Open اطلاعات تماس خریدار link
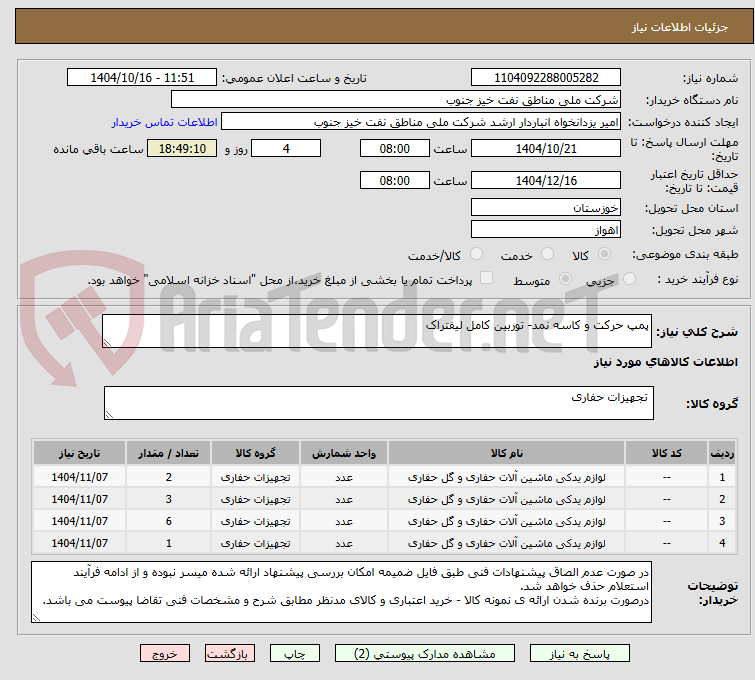This screenshot has width=755, height=680. [165, 122]
